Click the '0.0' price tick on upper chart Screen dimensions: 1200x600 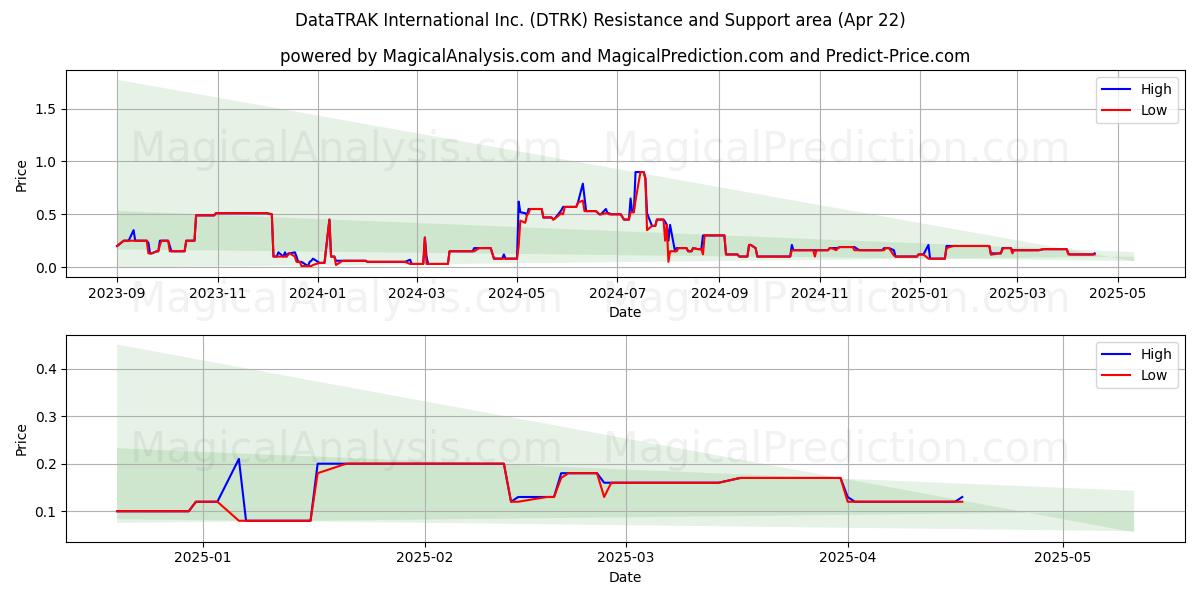coord(48,268)
